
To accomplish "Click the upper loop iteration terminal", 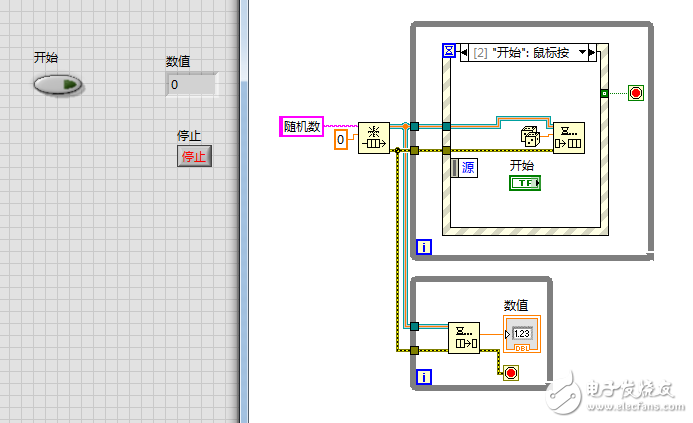I will tap(423, 247).
